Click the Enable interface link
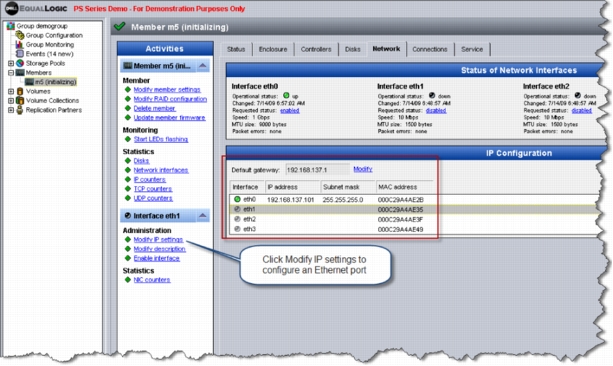Image resolution: width=613 pixels, height=366 pixels. point(156,258)
